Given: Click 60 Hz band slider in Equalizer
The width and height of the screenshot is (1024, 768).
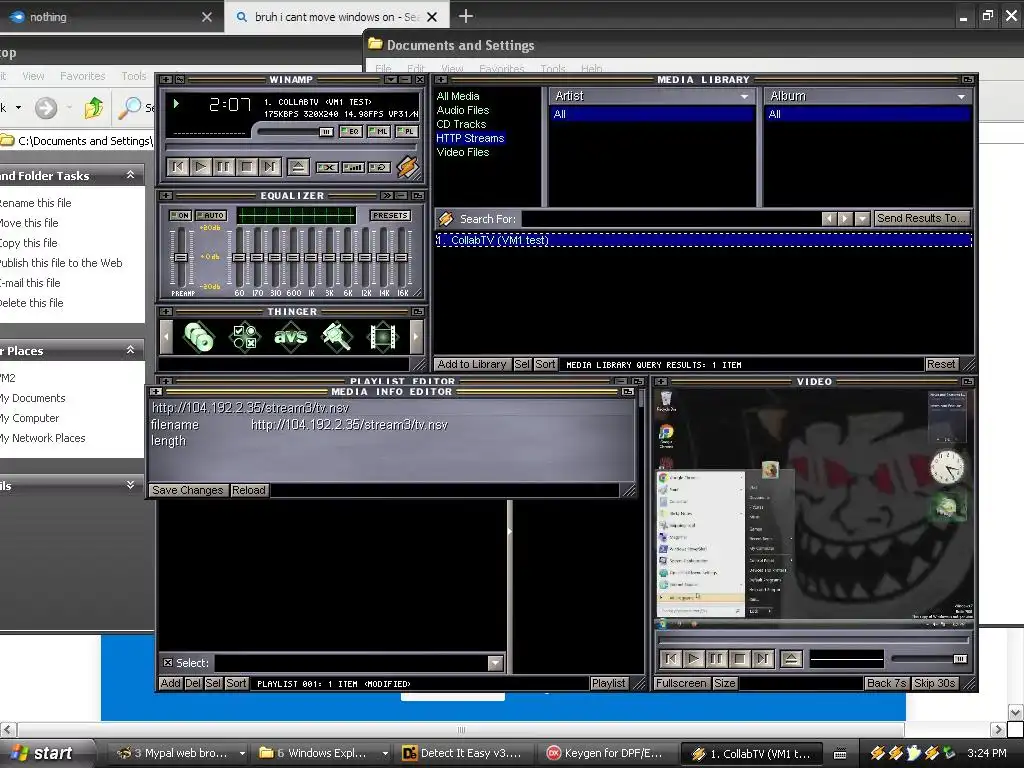Looking at the screenshot, I should (239, 257).
